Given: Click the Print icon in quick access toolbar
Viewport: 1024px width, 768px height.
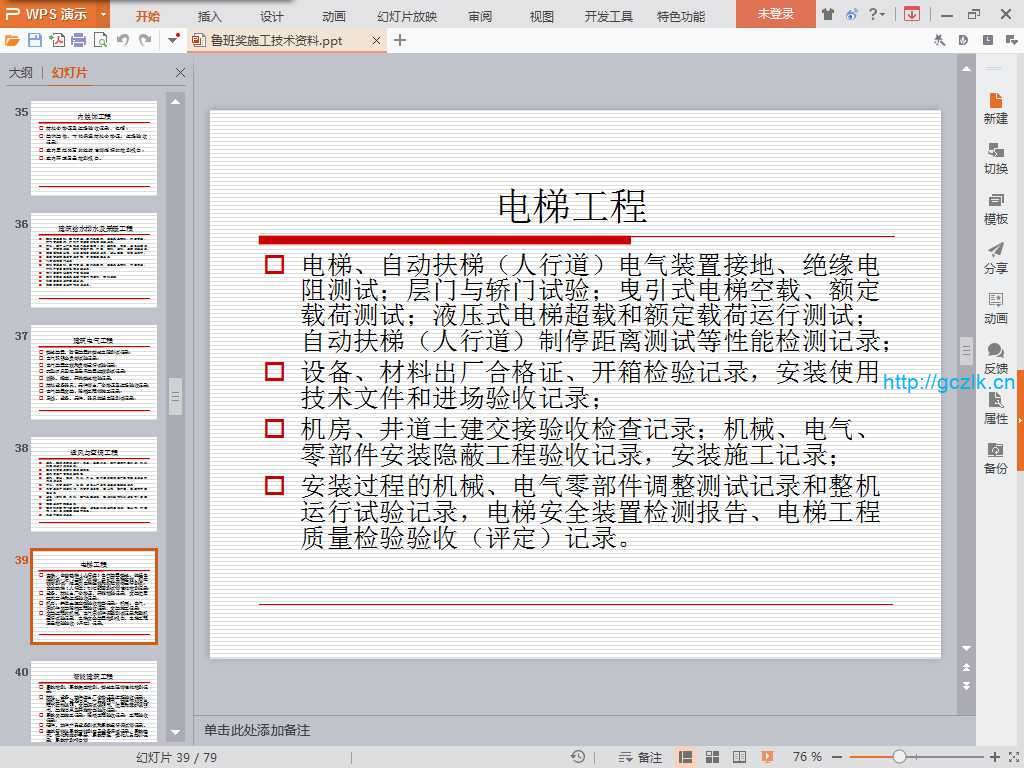Looking at the screenshot, I should [x=78, y=40].
